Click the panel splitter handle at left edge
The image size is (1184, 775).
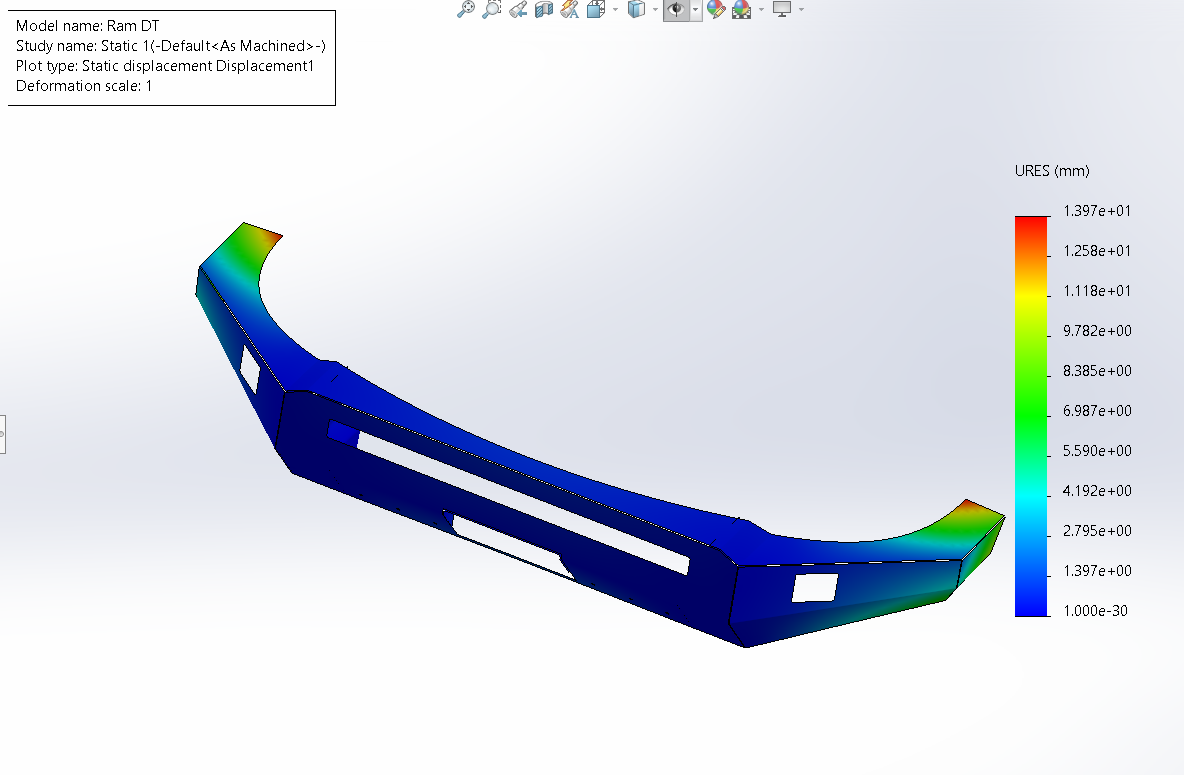tap(2, 434)
